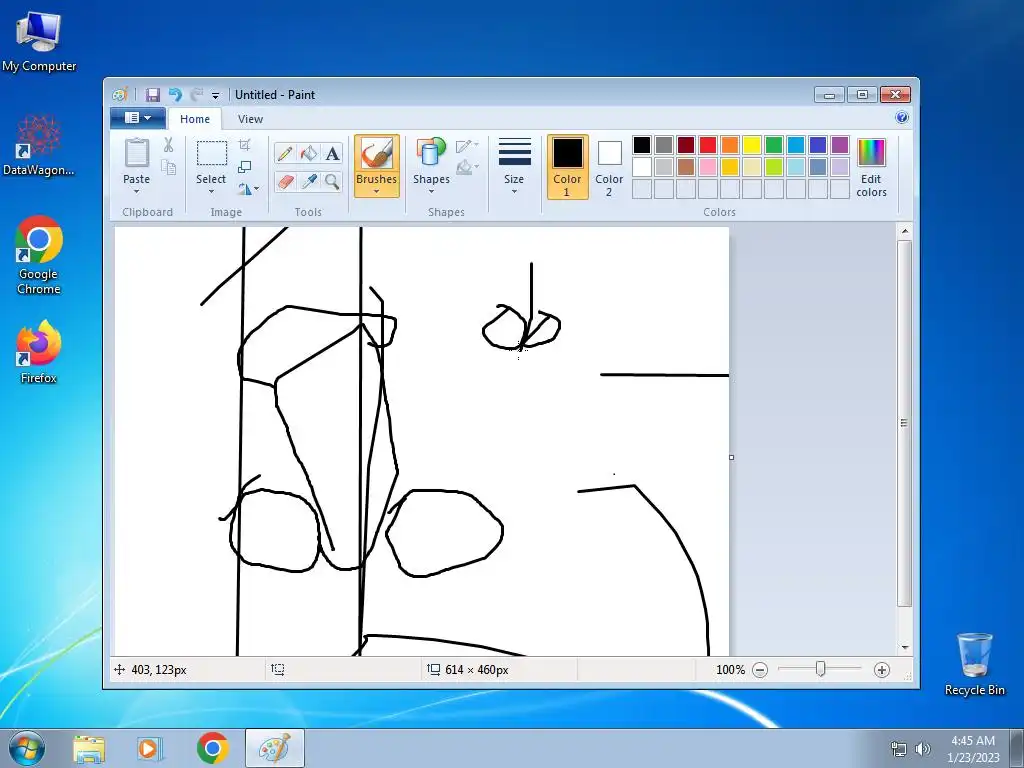This screenshot has width=1024, height=768.
Task: Select the Pencil tool
Action: click(285, 153)
